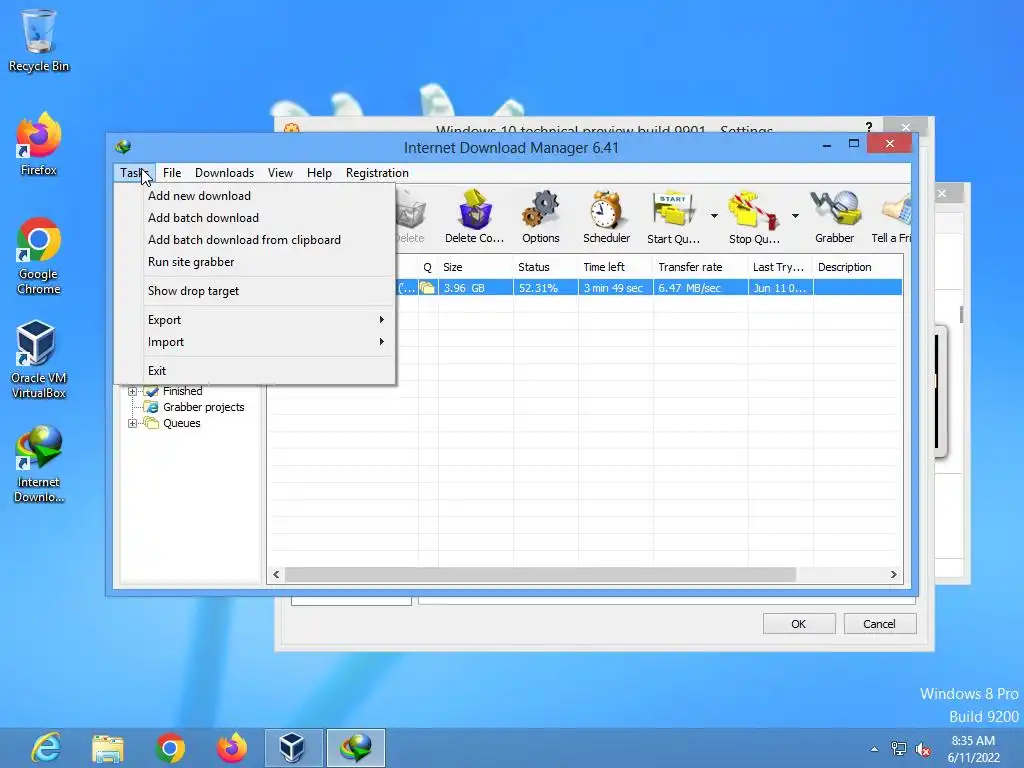The image size is (1024, 768).
Task: Click the scroll right arrow of download list
Action: click(893, 575)
